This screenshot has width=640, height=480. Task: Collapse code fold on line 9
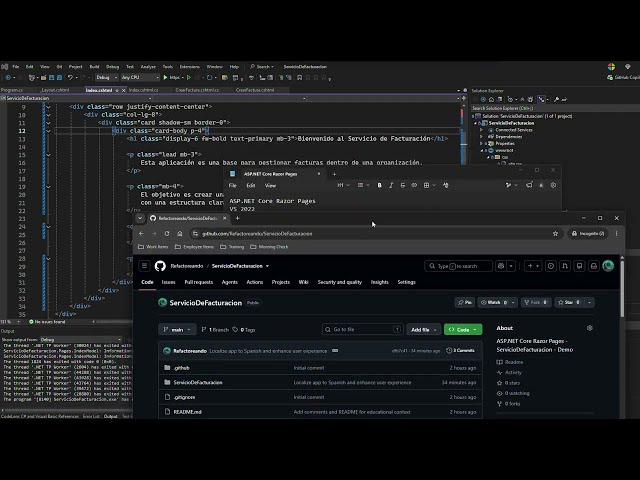(48, 107)
